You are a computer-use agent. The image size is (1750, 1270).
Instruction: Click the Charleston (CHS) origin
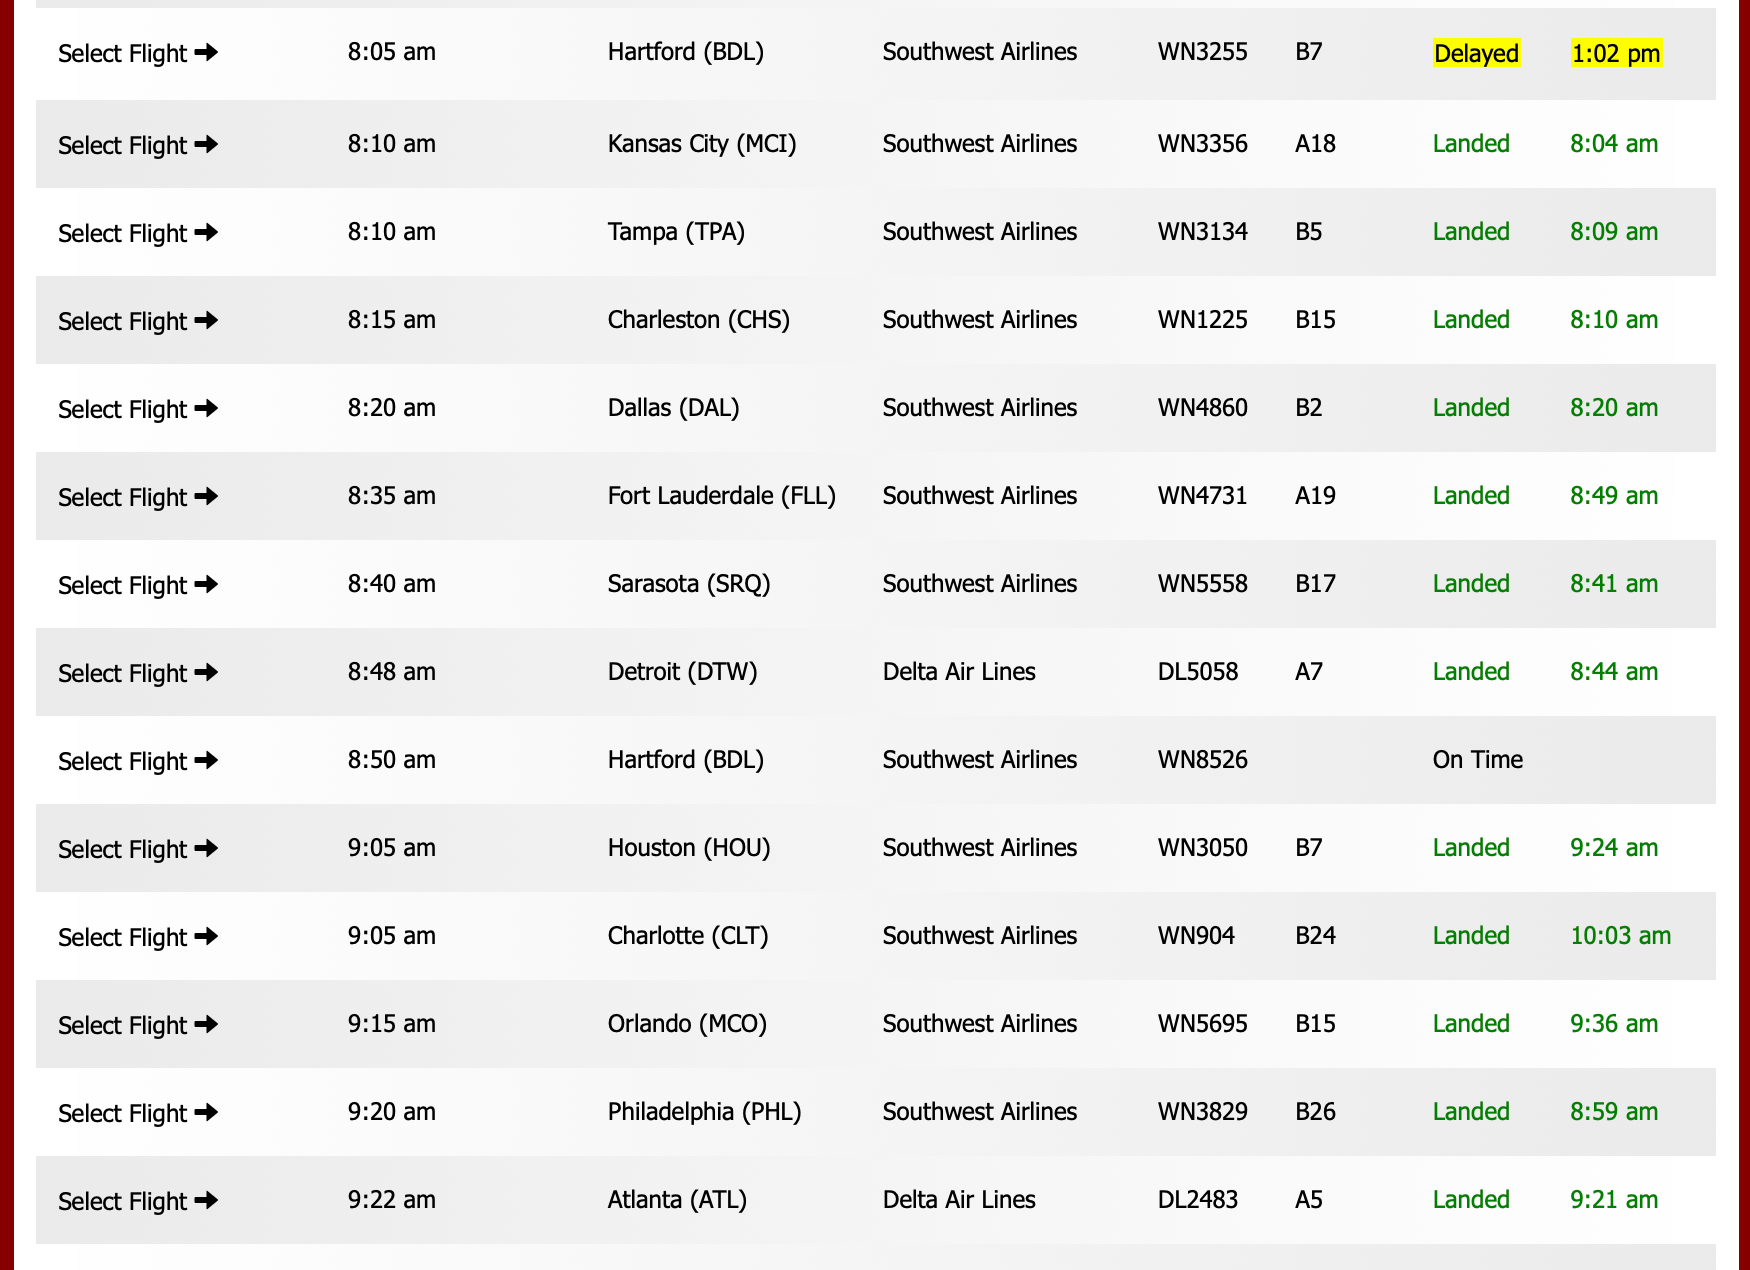(x=698, y=320)
